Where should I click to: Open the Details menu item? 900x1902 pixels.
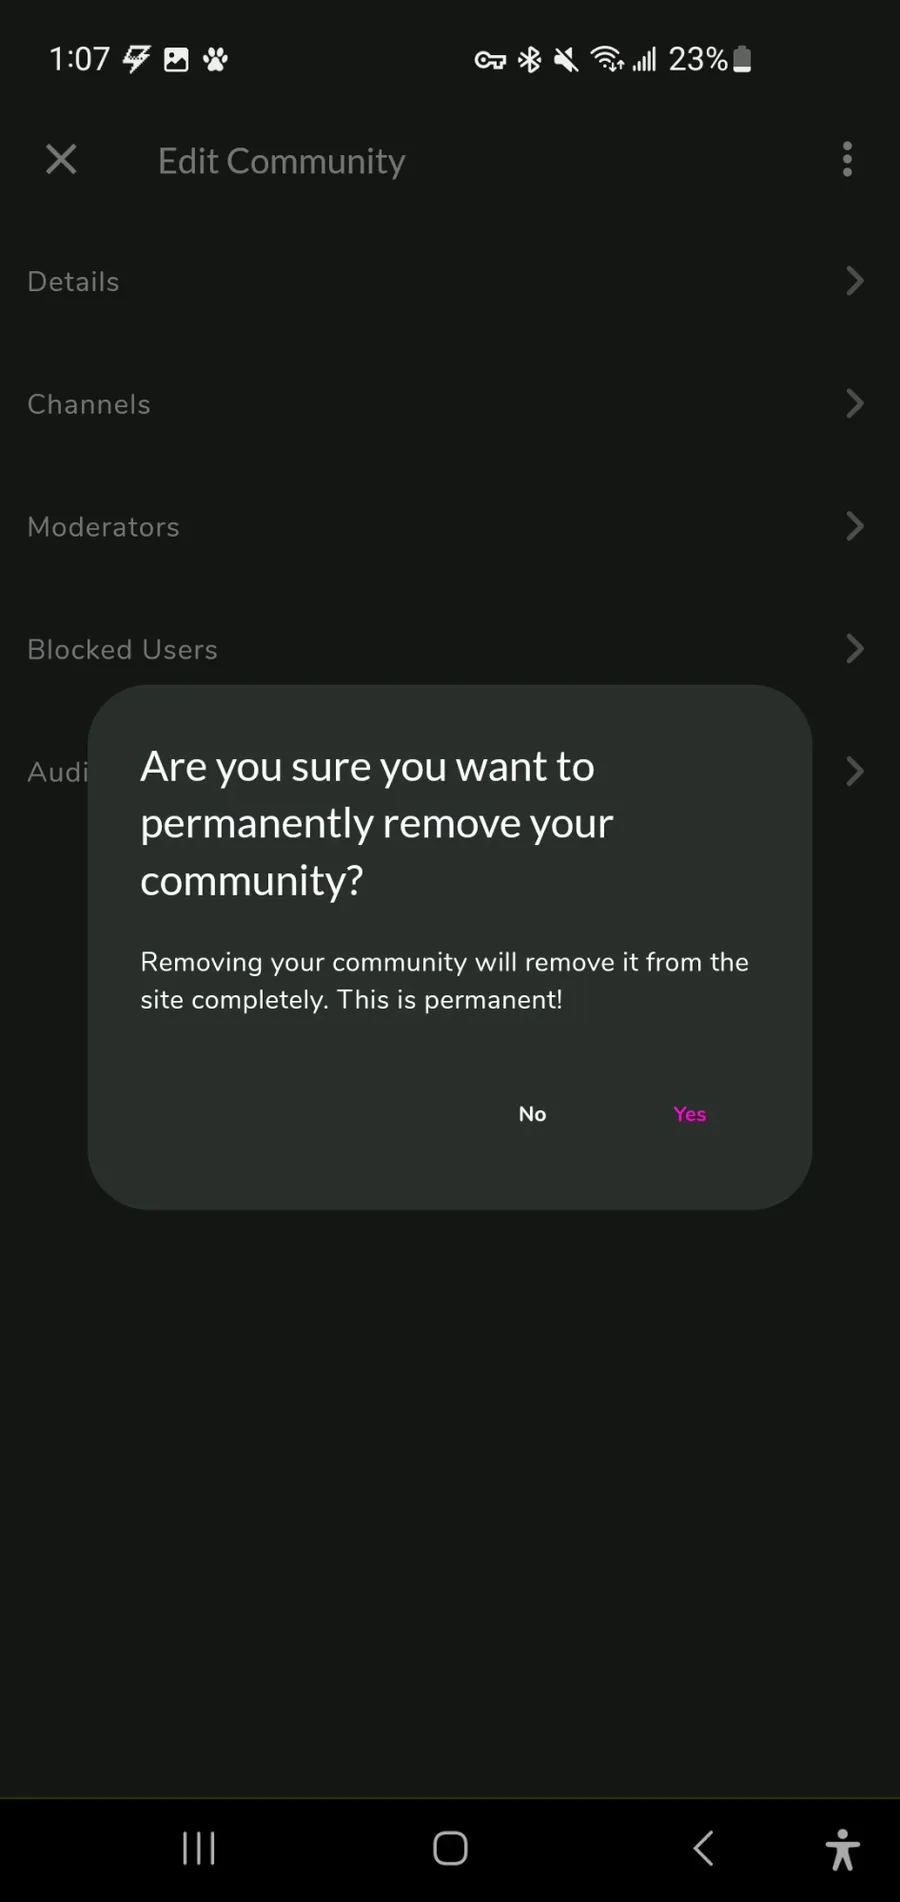tap(74, 282)
